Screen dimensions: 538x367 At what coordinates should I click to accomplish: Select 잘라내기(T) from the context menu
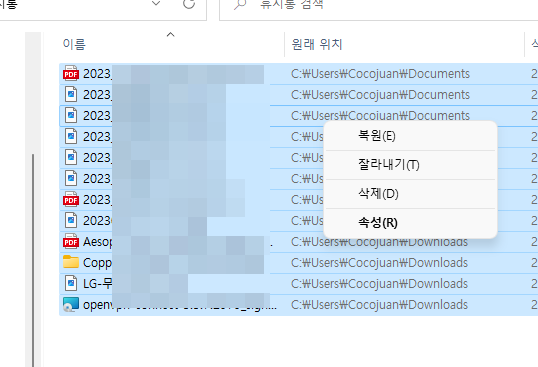(411, 165)
